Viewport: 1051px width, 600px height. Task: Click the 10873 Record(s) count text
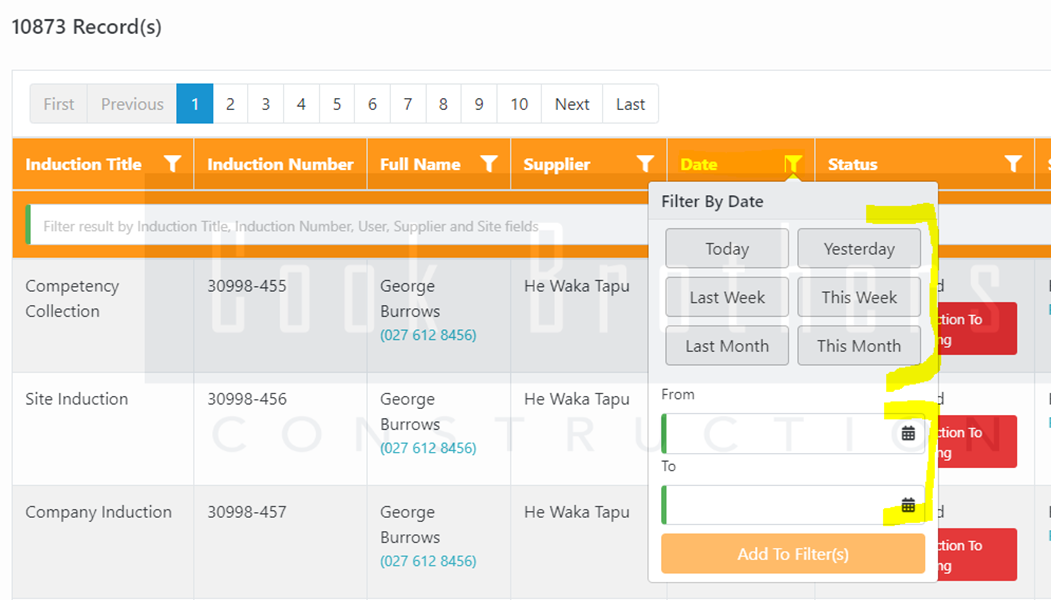point(86,27)
